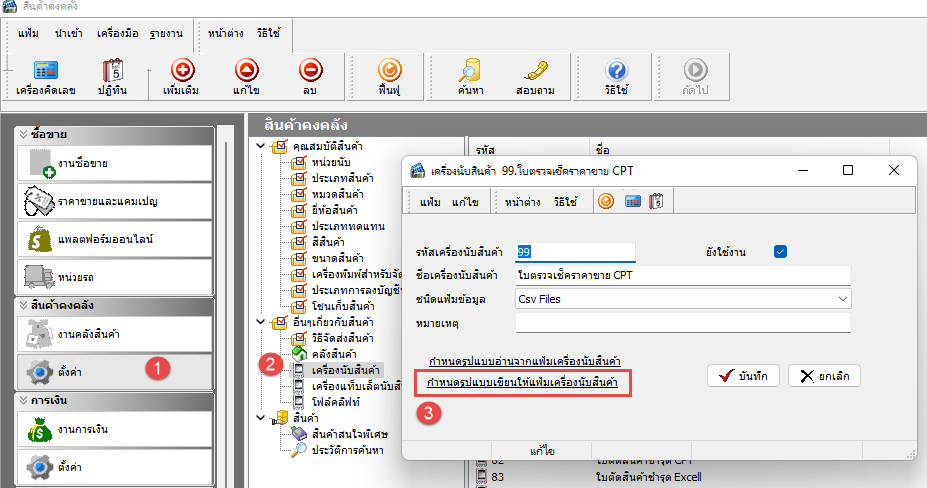Click the บันทึก save button
Screen dimensions: 927x488
pos(742,375)
